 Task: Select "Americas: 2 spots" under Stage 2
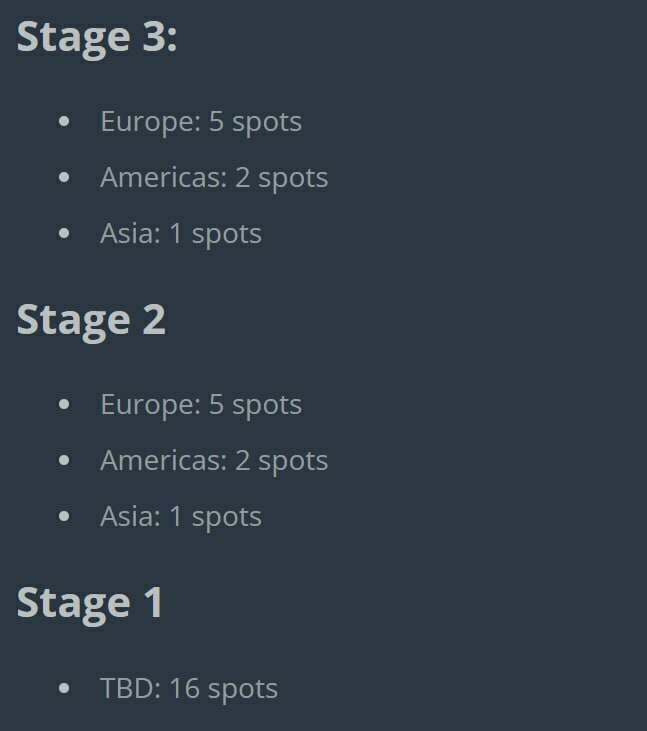pos(214,461)
